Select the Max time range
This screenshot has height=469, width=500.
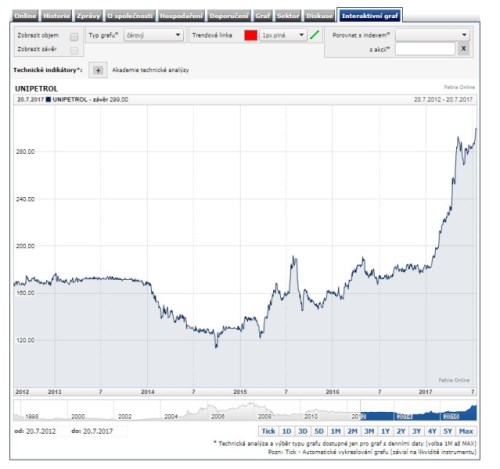pyautogui.click(x=466, y=431)
